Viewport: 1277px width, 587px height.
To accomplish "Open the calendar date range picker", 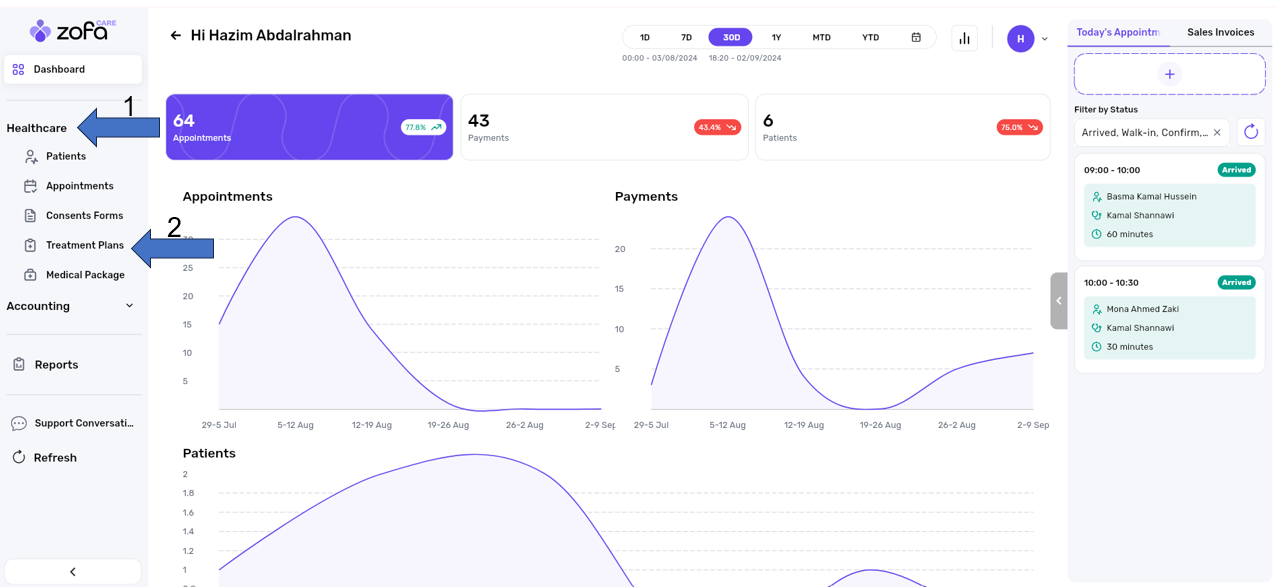I will point(915,38).
